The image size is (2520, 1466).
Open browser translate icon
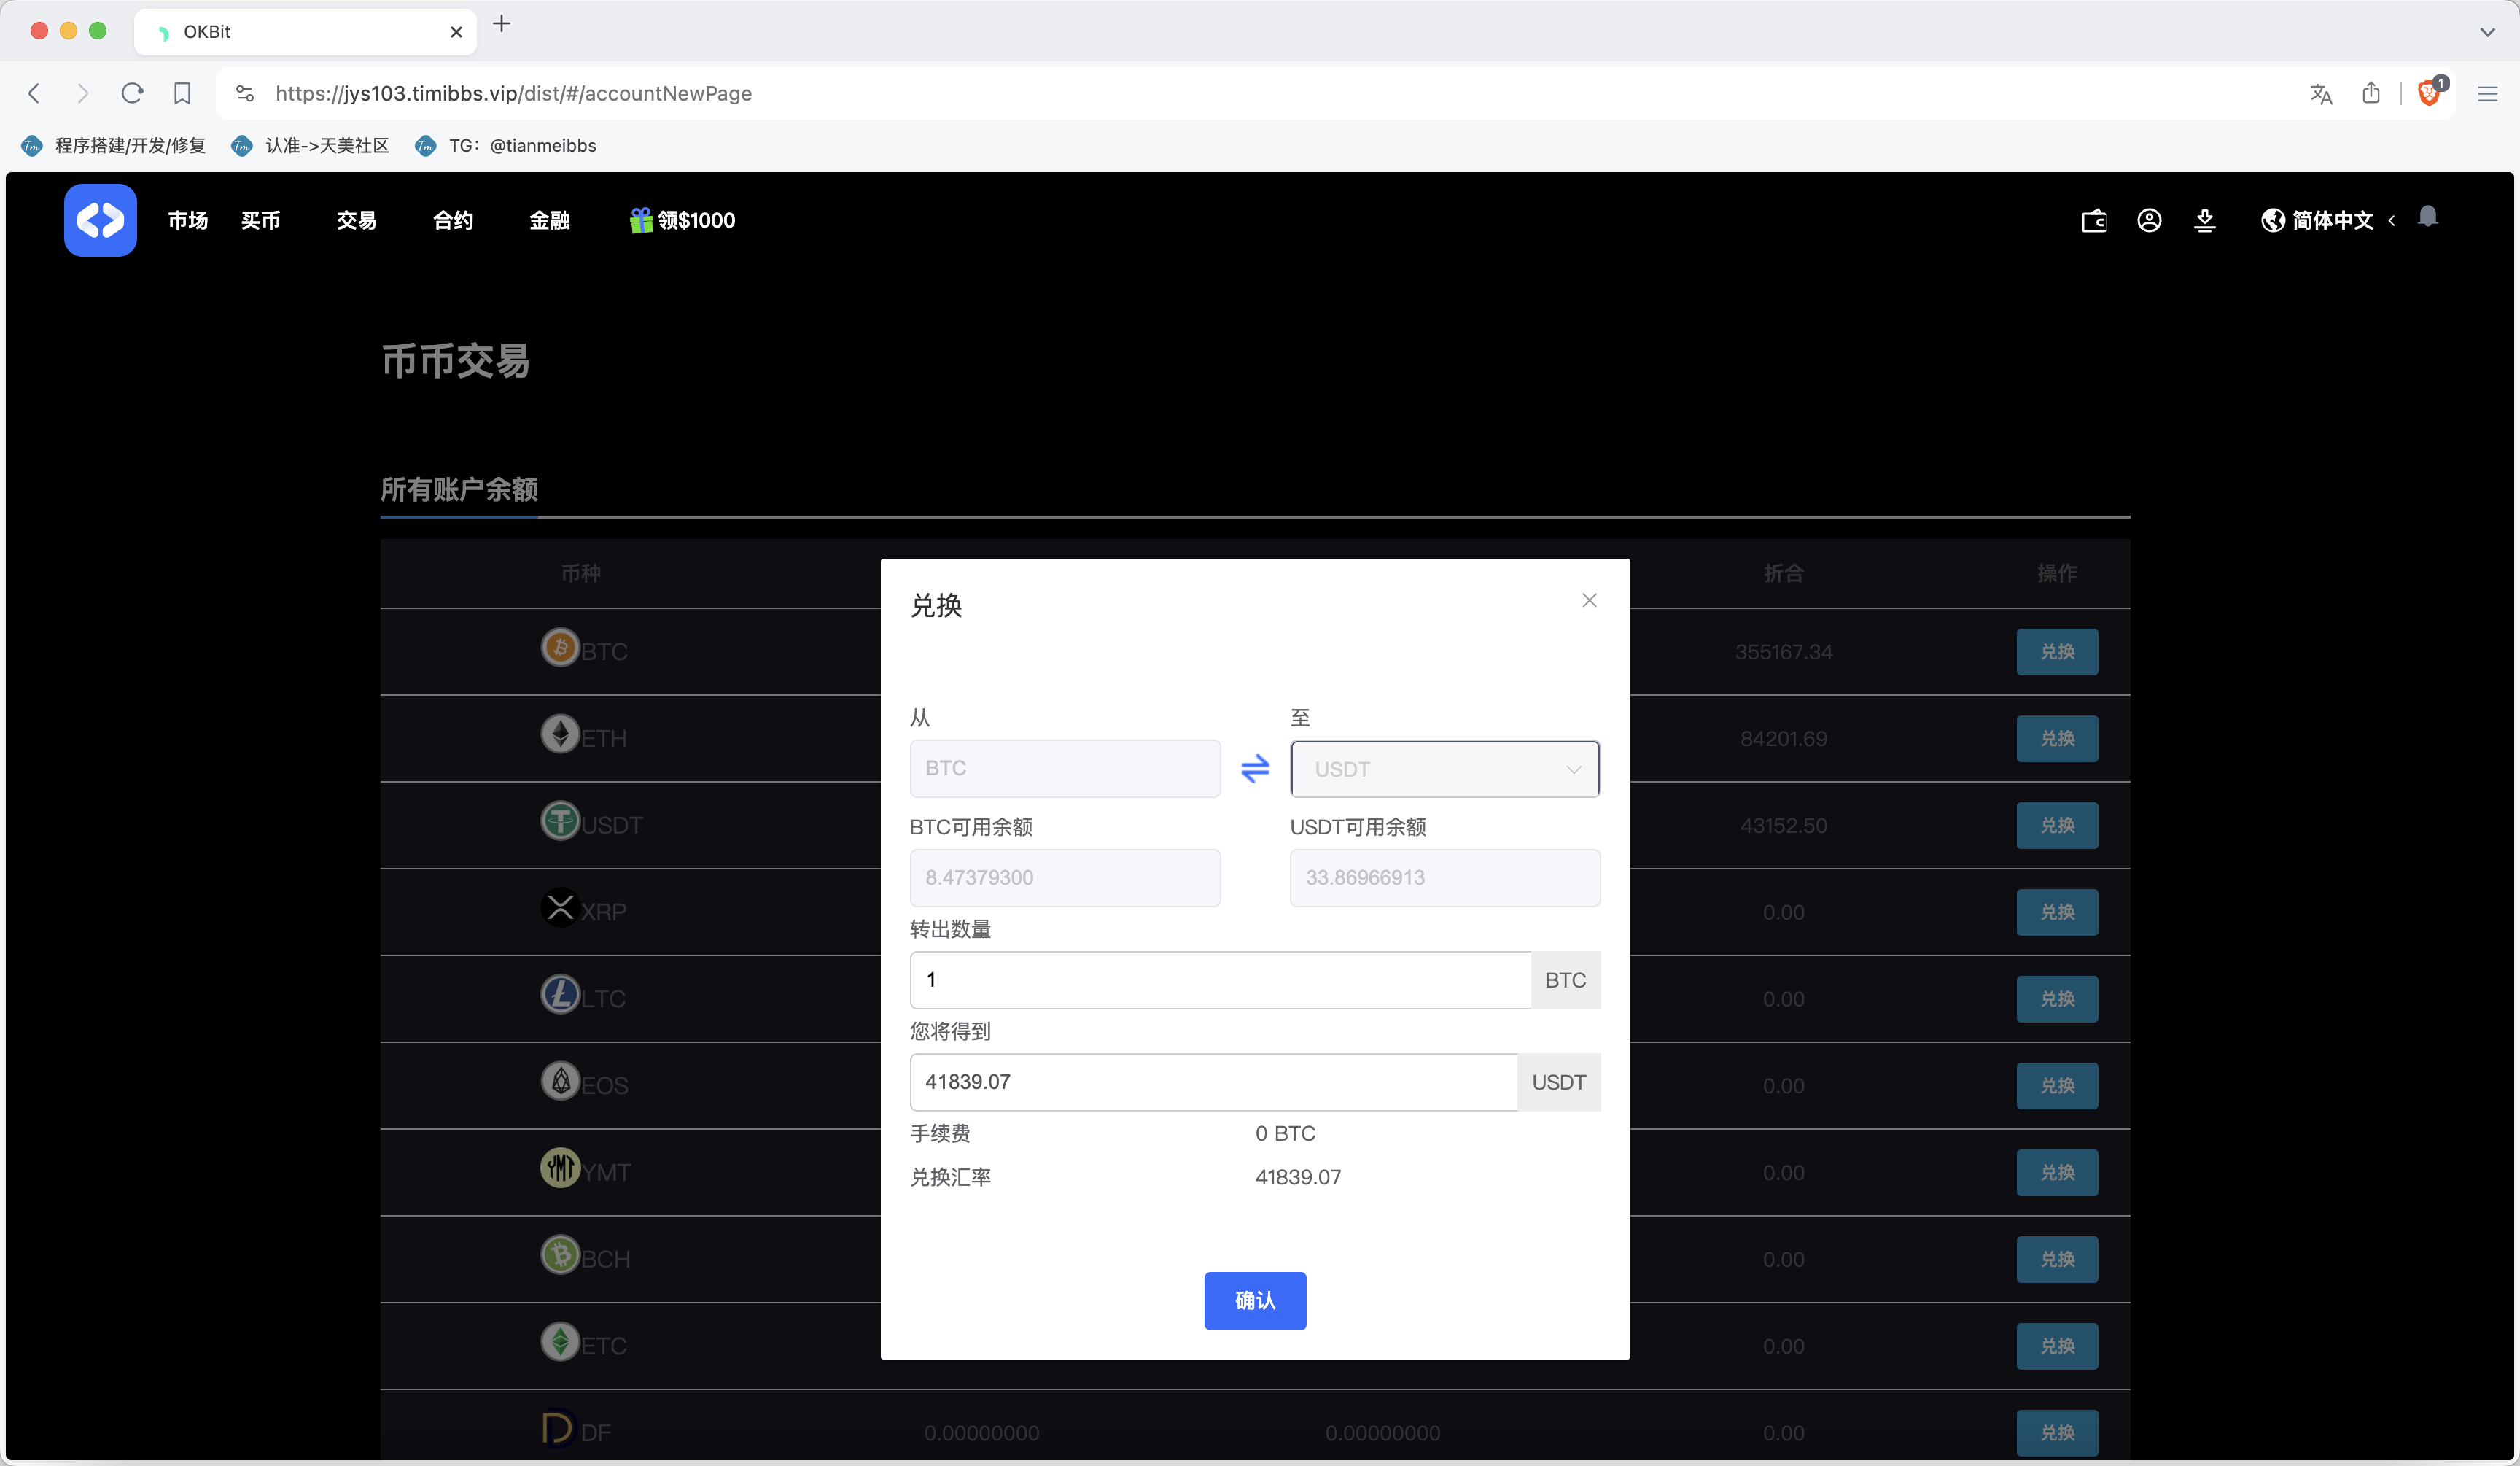pos(2321,94)
